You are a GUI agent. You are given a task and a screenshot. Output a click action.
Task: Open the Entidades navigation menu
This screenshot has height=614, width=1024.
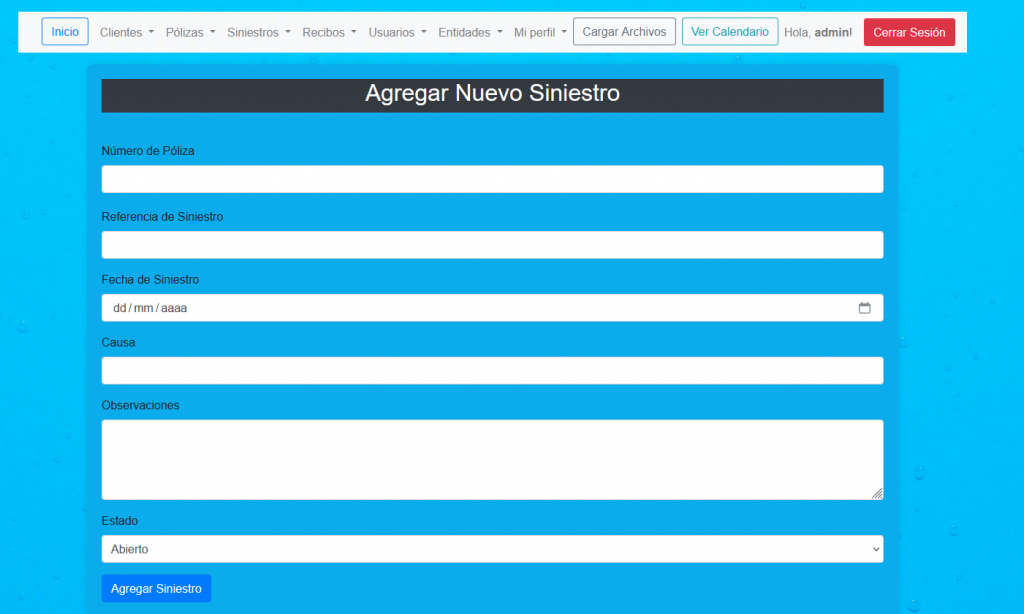tap(470, 32)
